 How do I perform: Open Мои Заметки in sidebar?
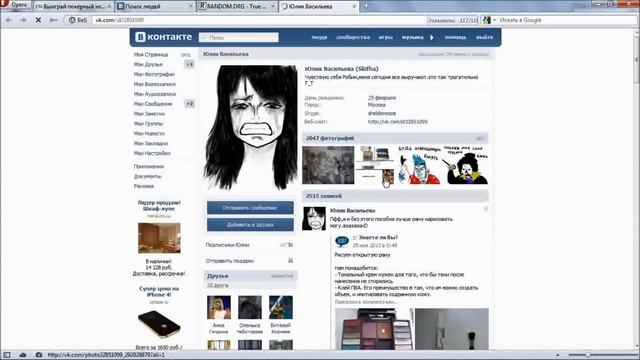pyautogui.click(x=149, y=113)
